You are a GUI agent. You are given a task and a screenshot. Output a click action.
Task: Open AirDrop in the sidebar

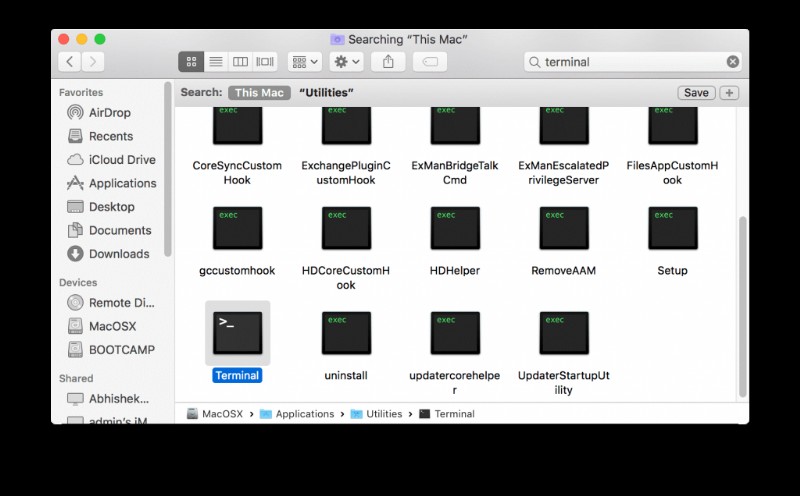tap(99, 112)
